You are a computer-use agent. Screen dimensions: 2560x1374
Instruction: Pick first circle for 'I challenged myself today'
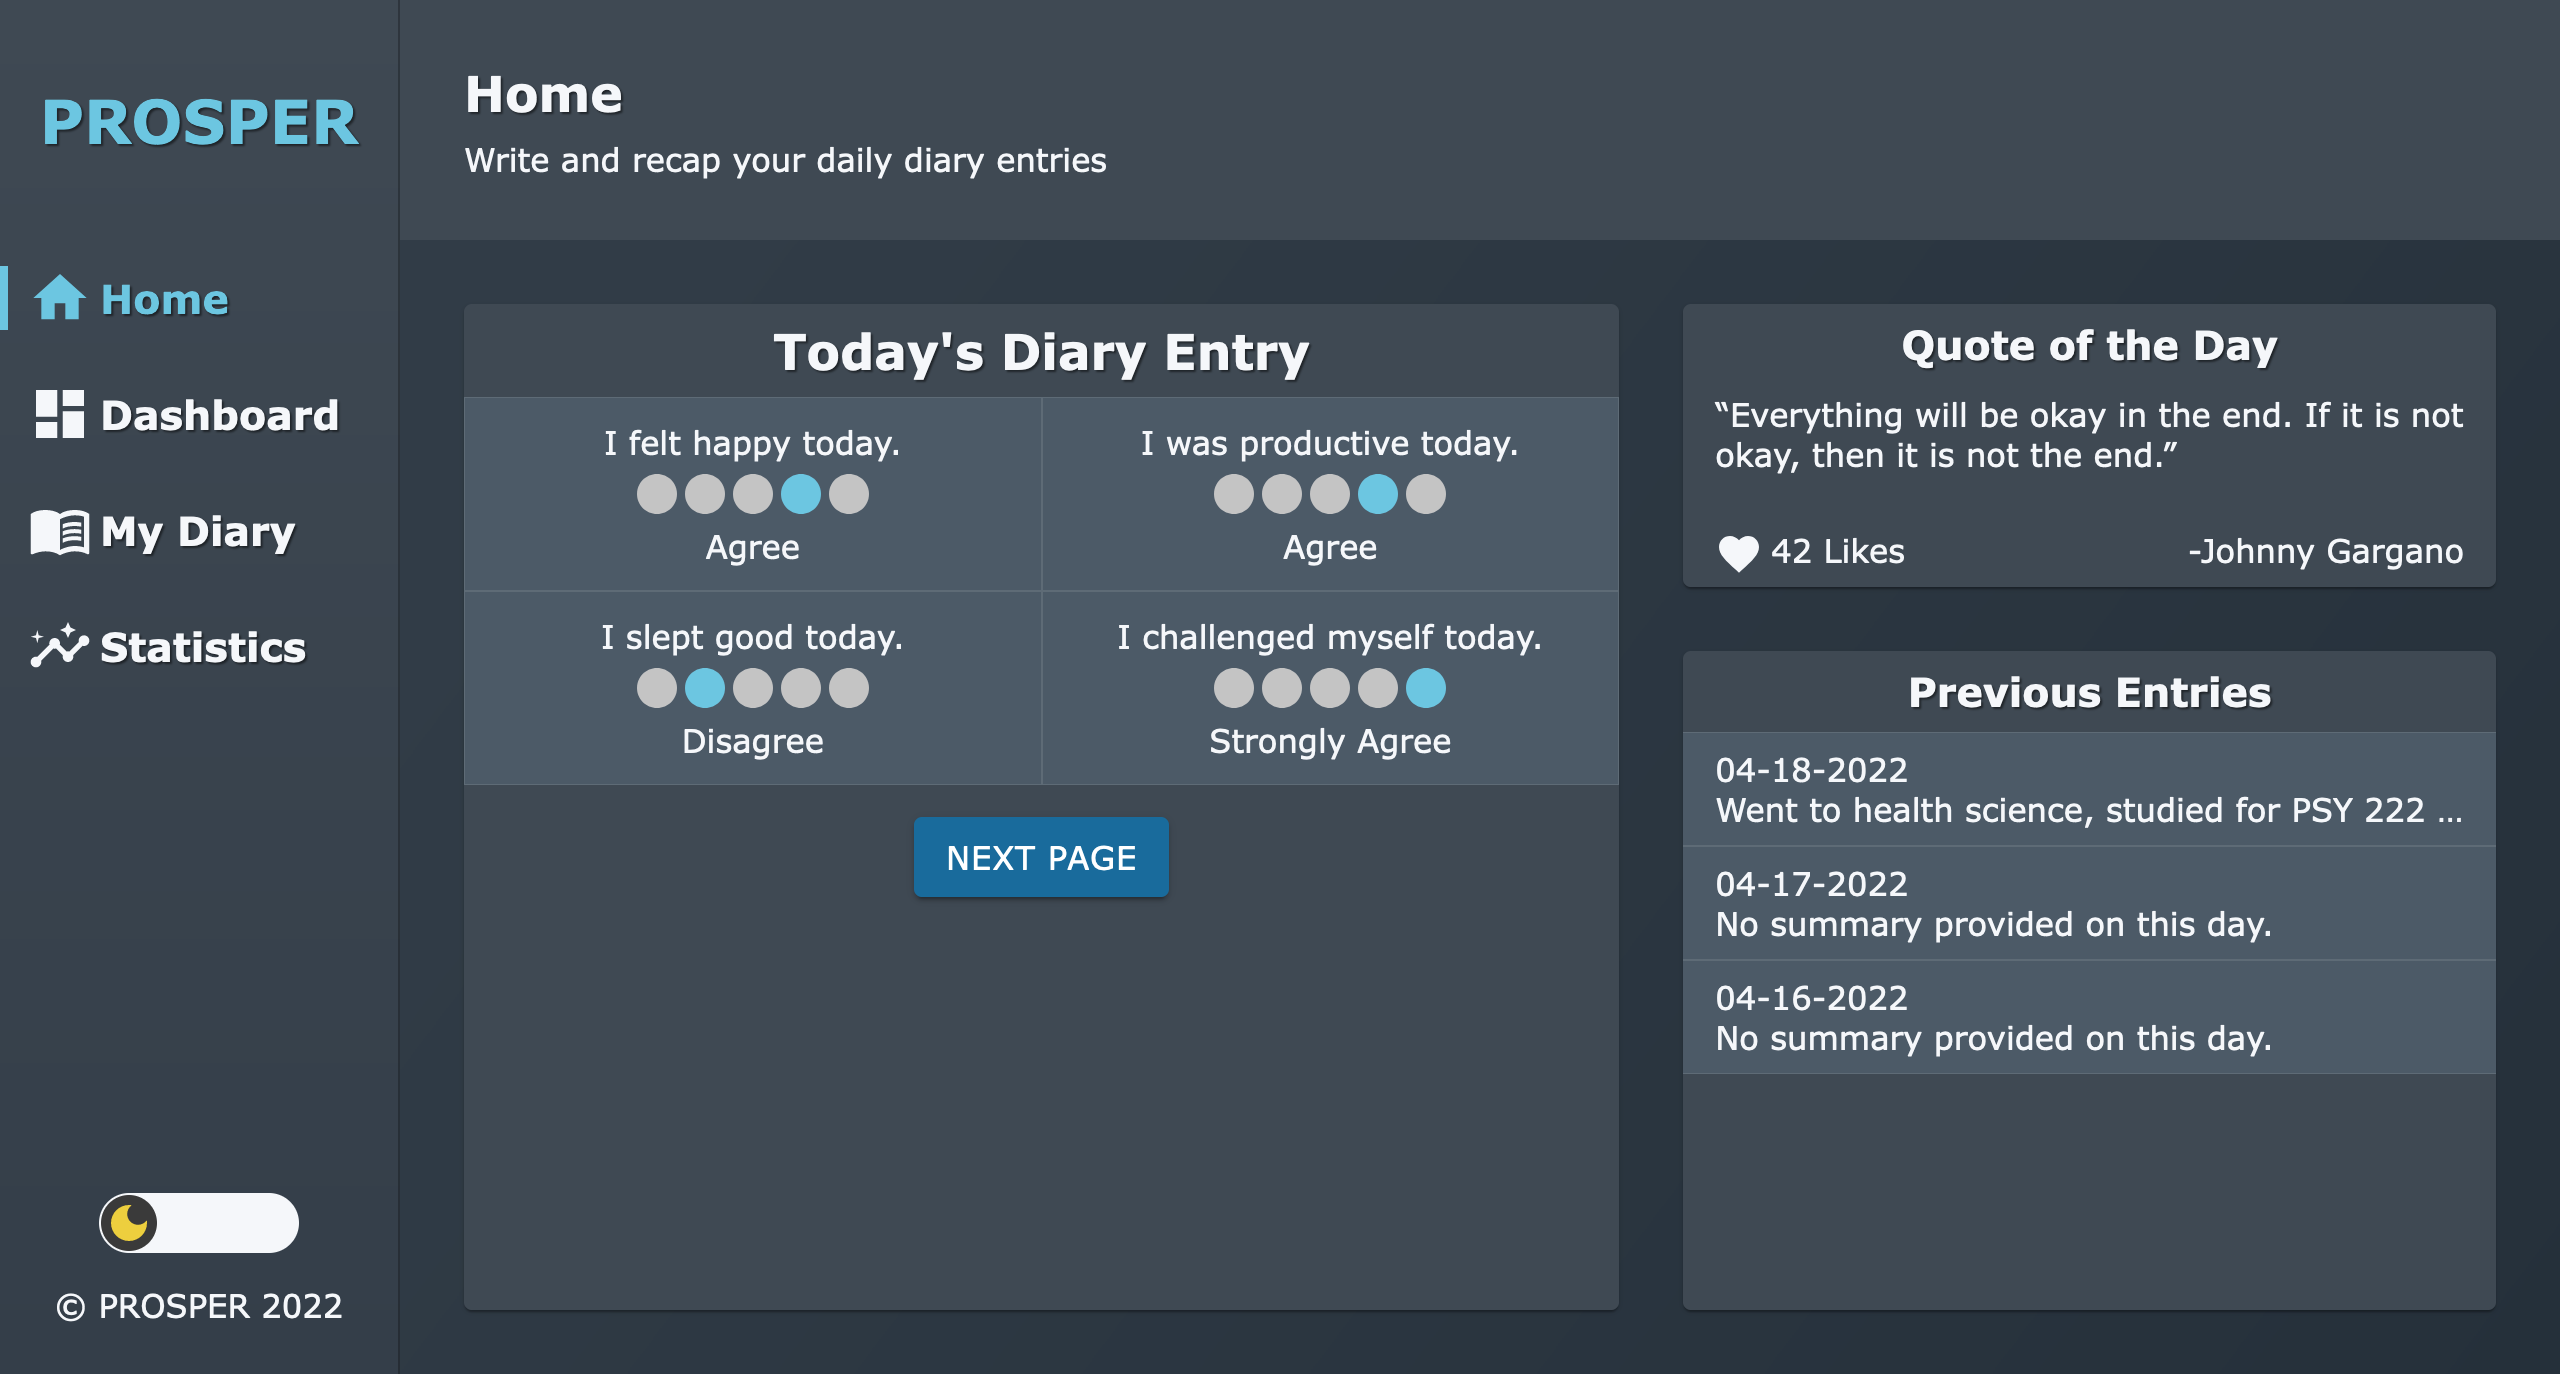pos(1234,688)
